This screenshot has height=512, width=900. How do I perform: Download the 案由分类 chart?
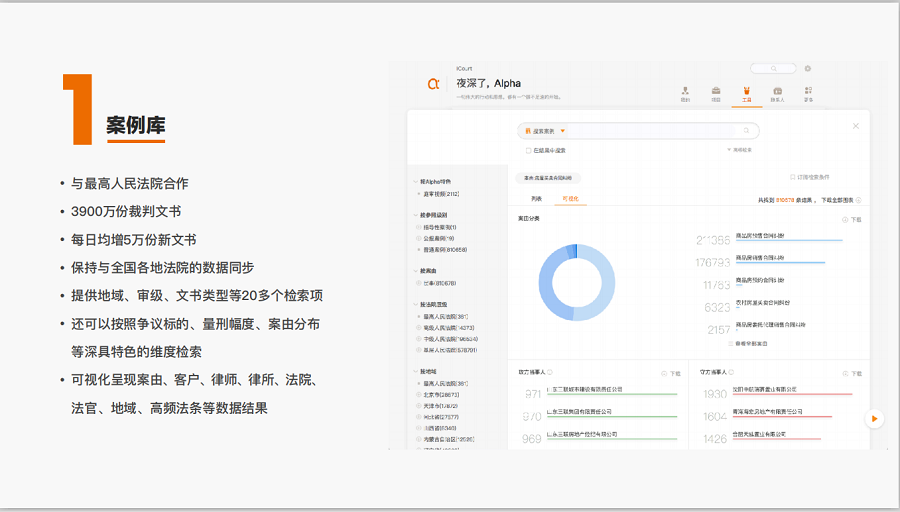pos(852,220)
